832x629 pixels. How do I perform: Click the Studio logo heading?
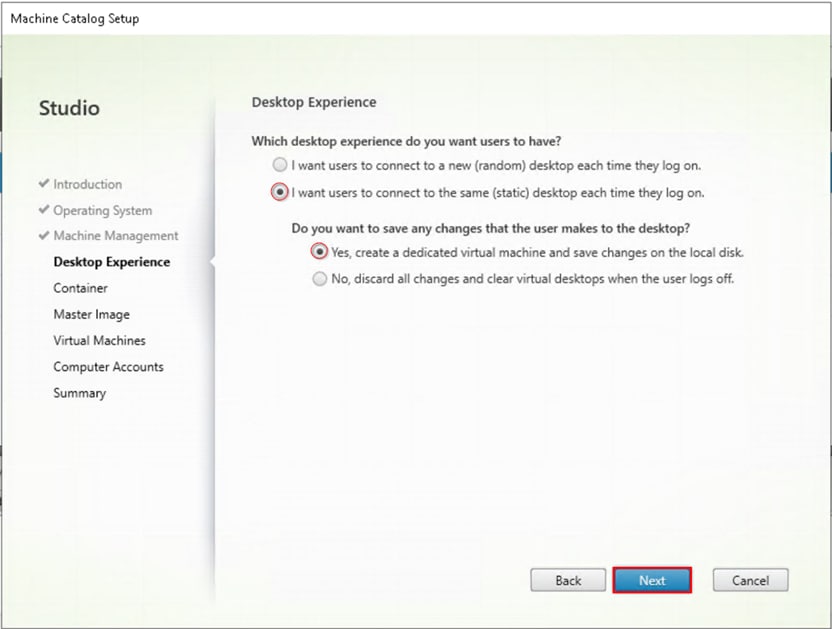[68, 108]
